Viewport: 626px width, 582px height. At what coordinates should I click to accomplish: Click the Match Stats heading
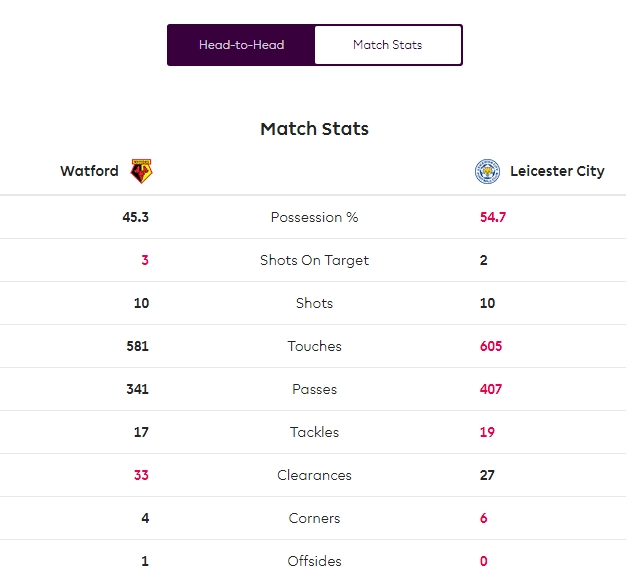[314, 129]
